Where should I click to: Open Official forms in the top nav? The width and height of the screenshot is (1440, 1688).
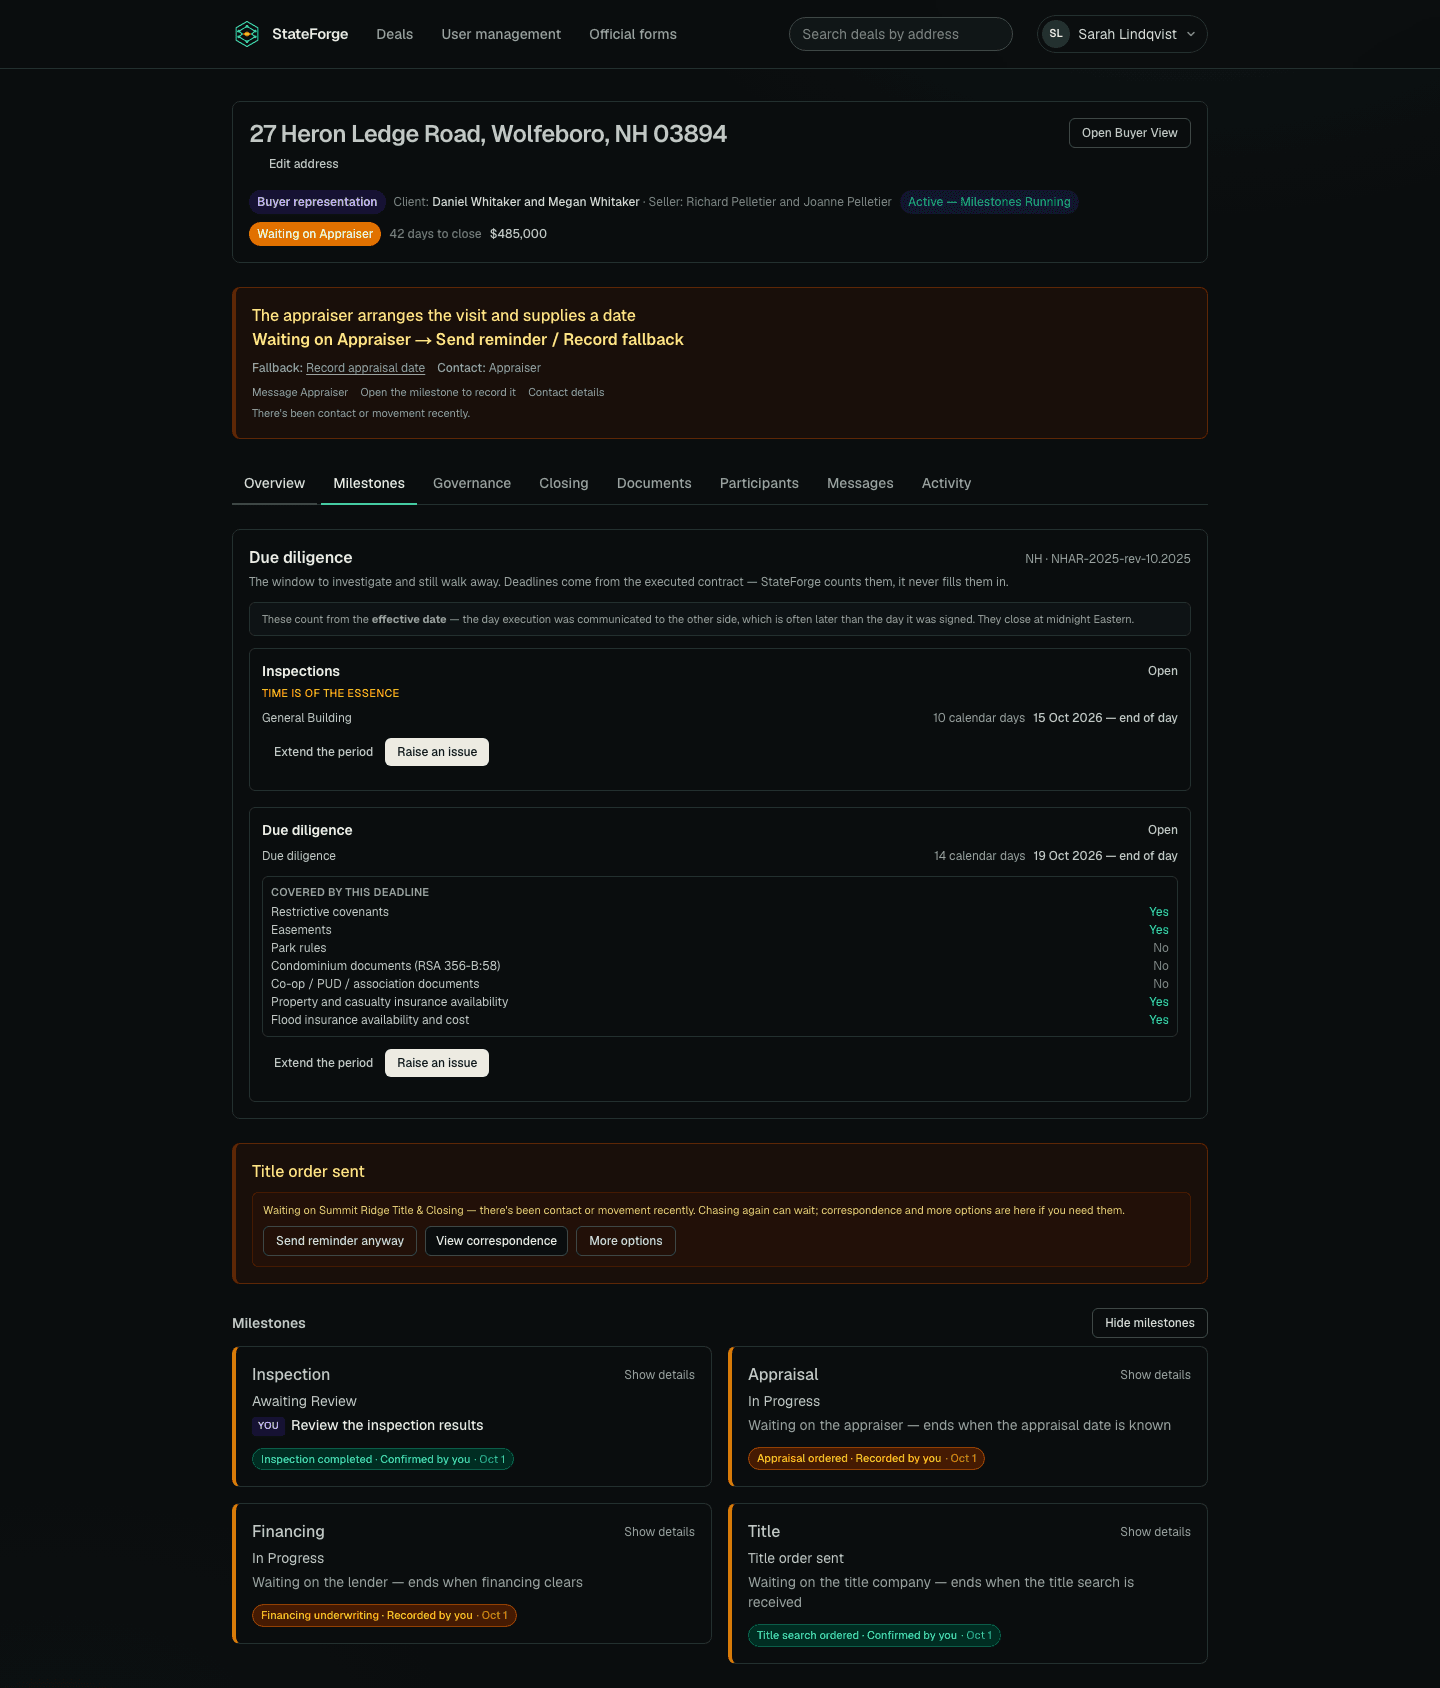tap(633, 34)
